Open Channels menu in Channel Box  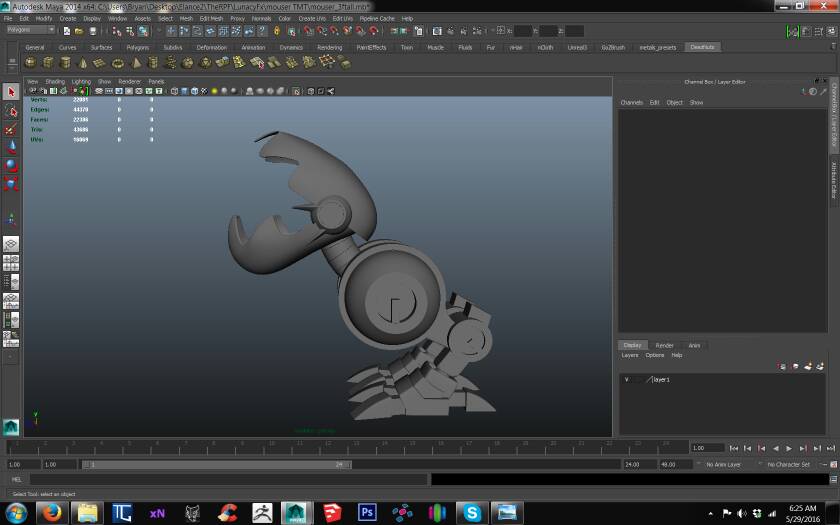[x=632, y=102]
